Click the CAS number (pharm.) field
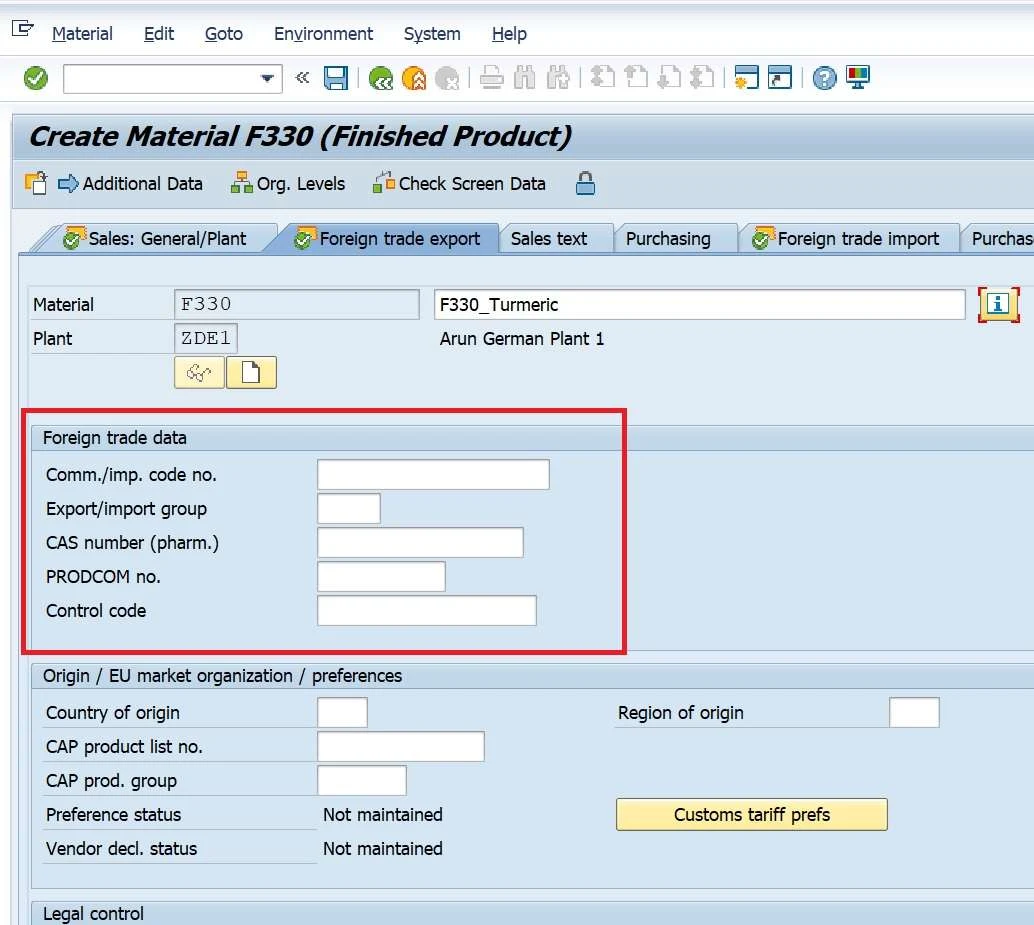Viewport: 1034px width, 925px height. point(420,543)
